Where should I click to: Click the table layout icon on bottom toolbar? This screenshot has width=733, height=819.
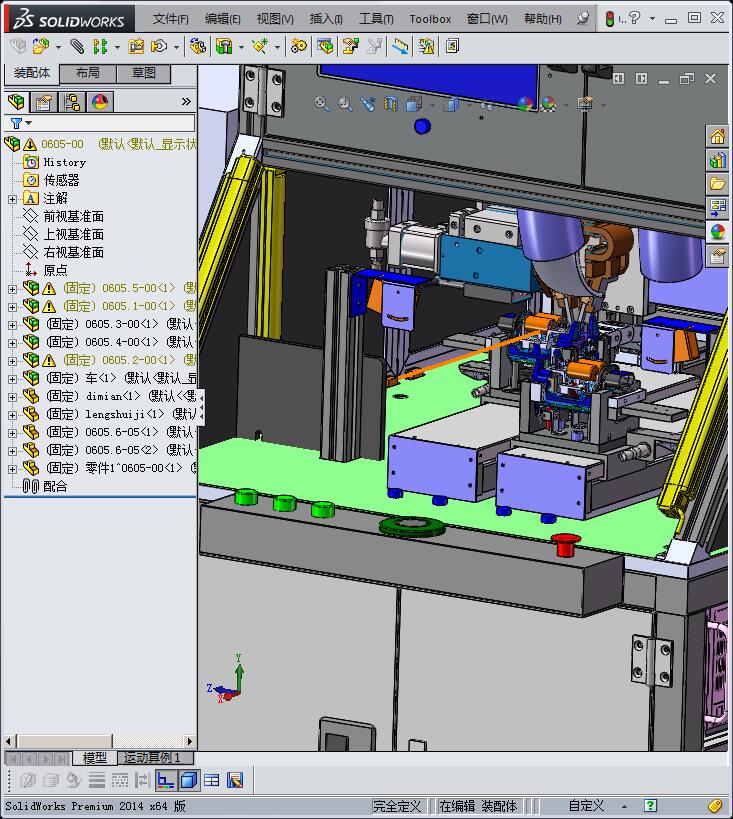[212, 780]
